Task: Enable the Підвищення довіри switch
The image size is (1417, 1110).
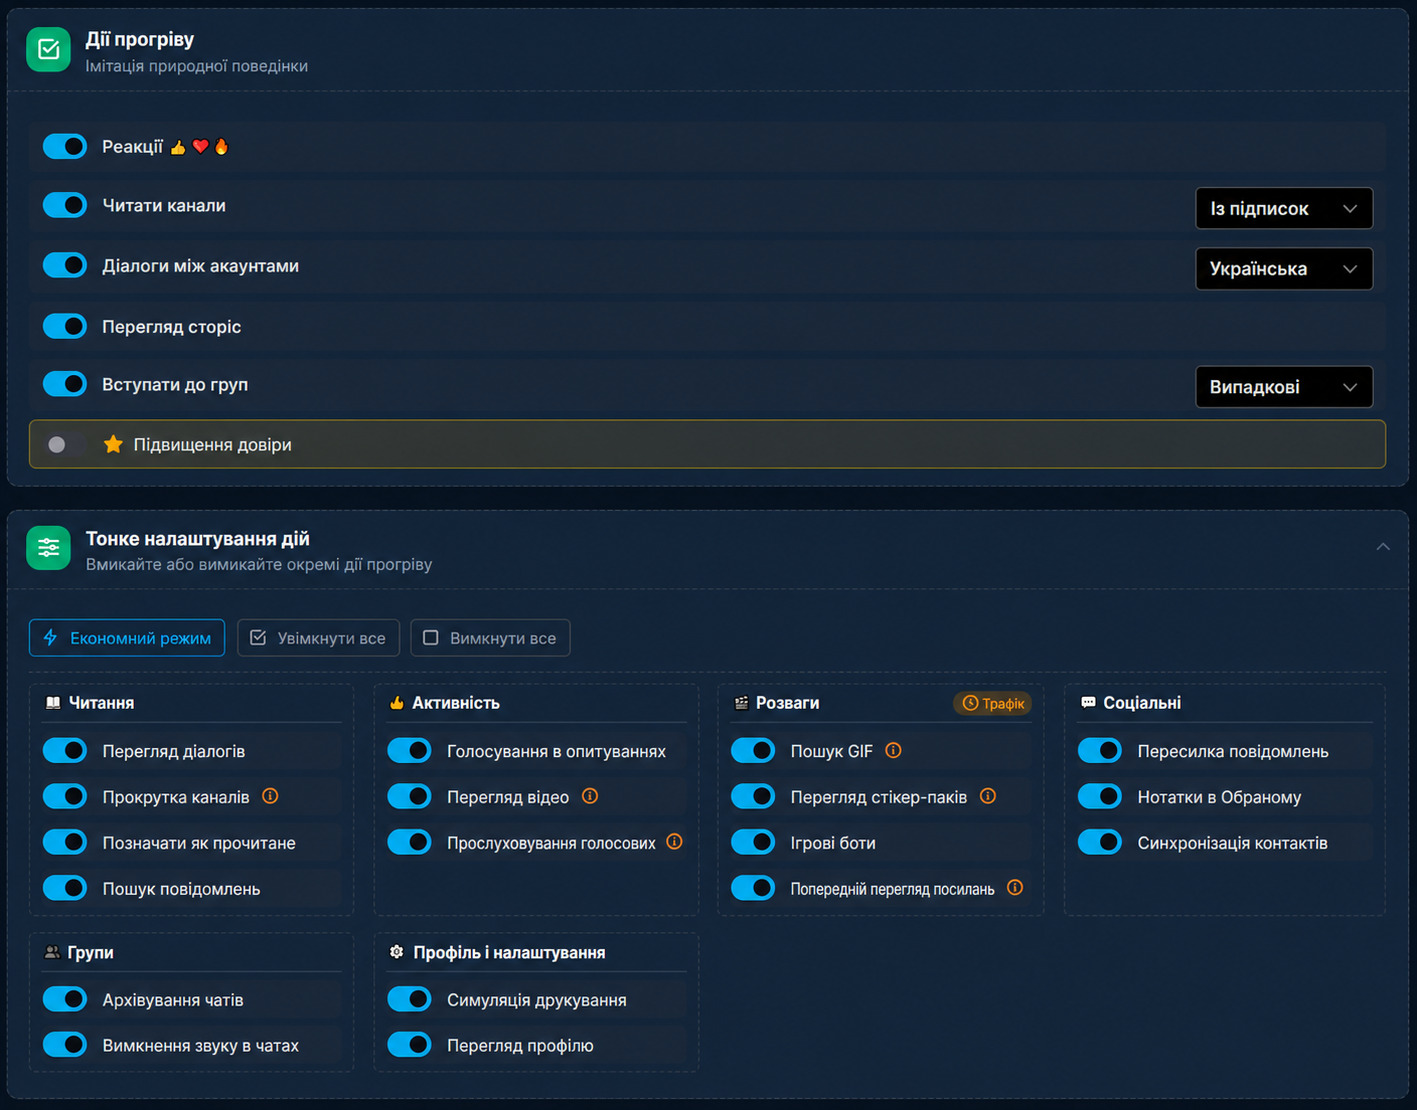Action: [x=65, y=444]
